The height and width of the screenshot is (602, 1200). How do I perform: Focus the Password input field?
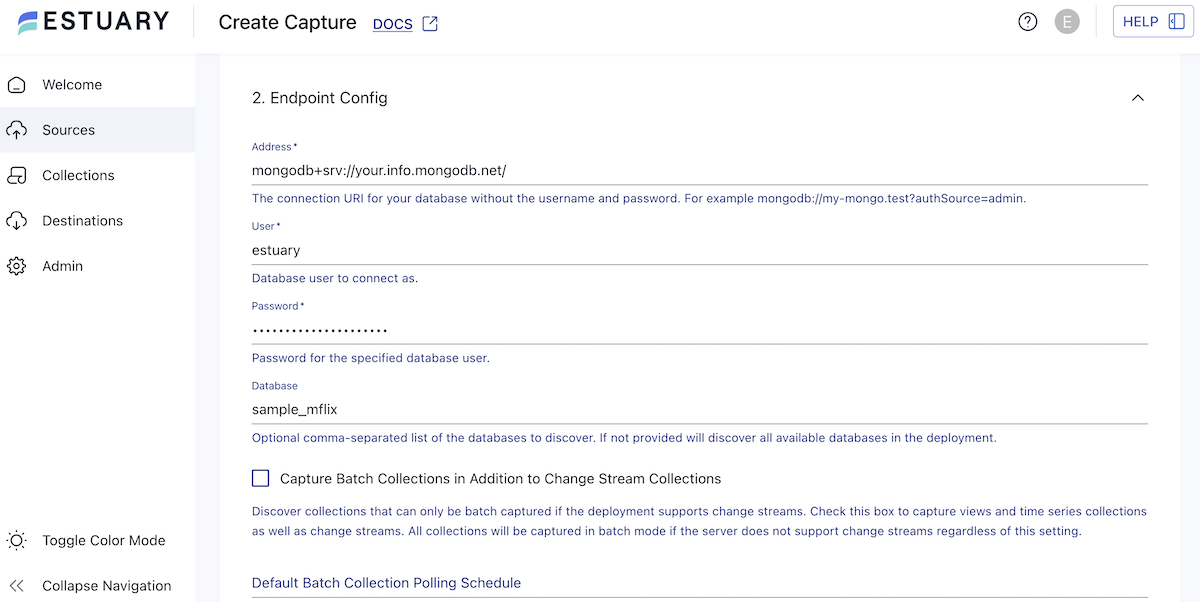click(x=700, y=330)
